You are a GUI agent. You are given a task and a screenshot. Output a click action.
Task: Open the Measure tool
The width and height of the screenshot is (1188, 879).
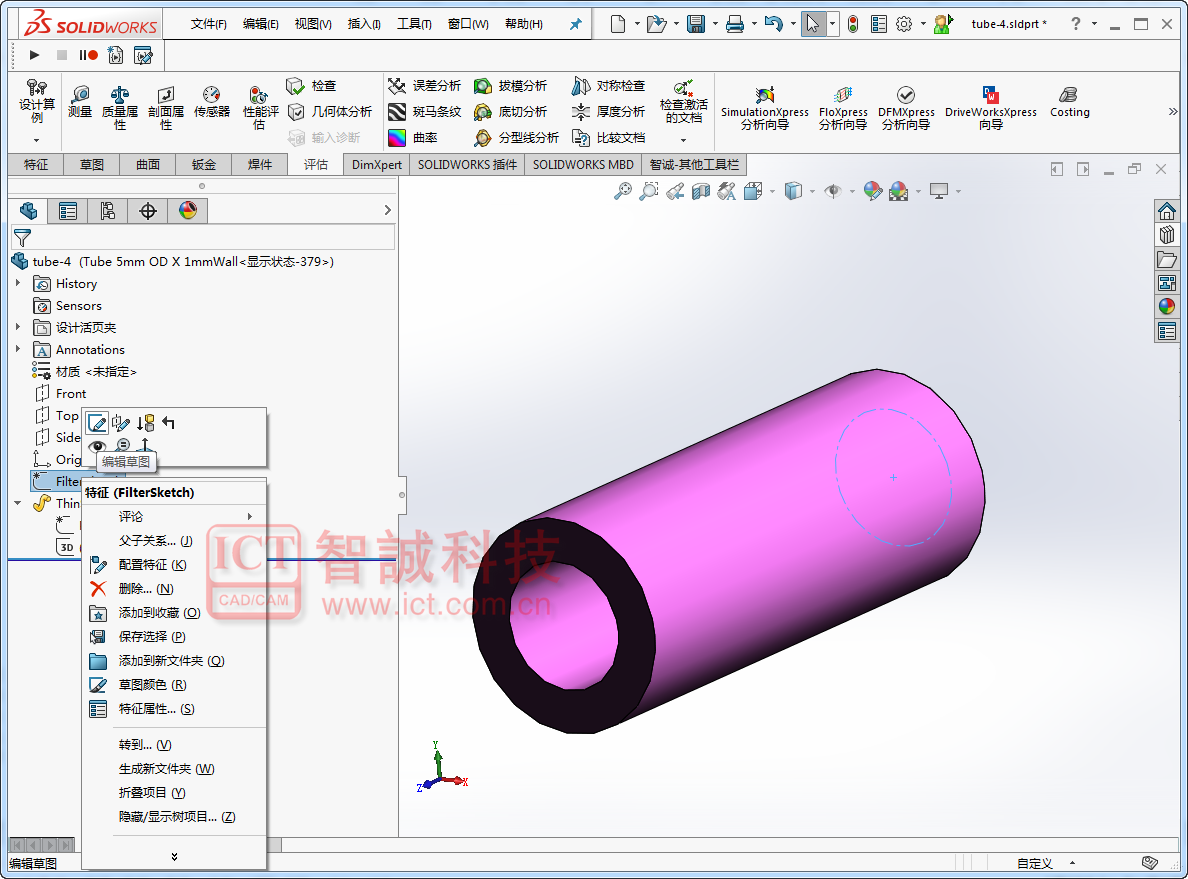(80, 103)
